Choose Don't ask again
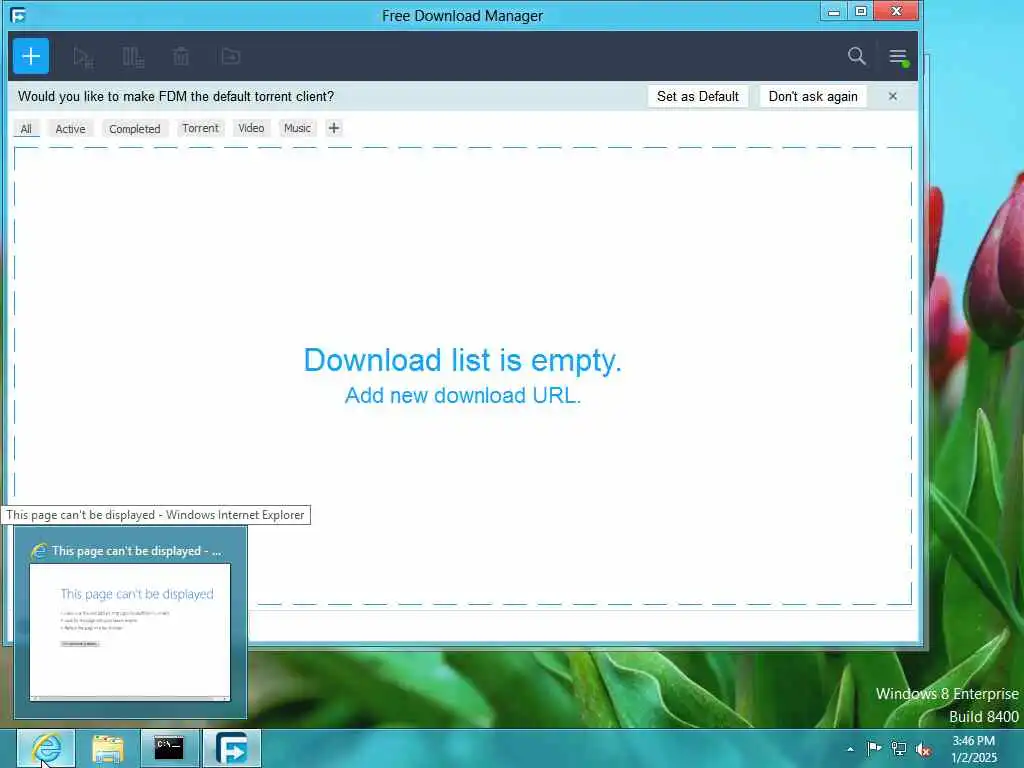Screen dimensions: 1024x768 (x=813, y=97)
